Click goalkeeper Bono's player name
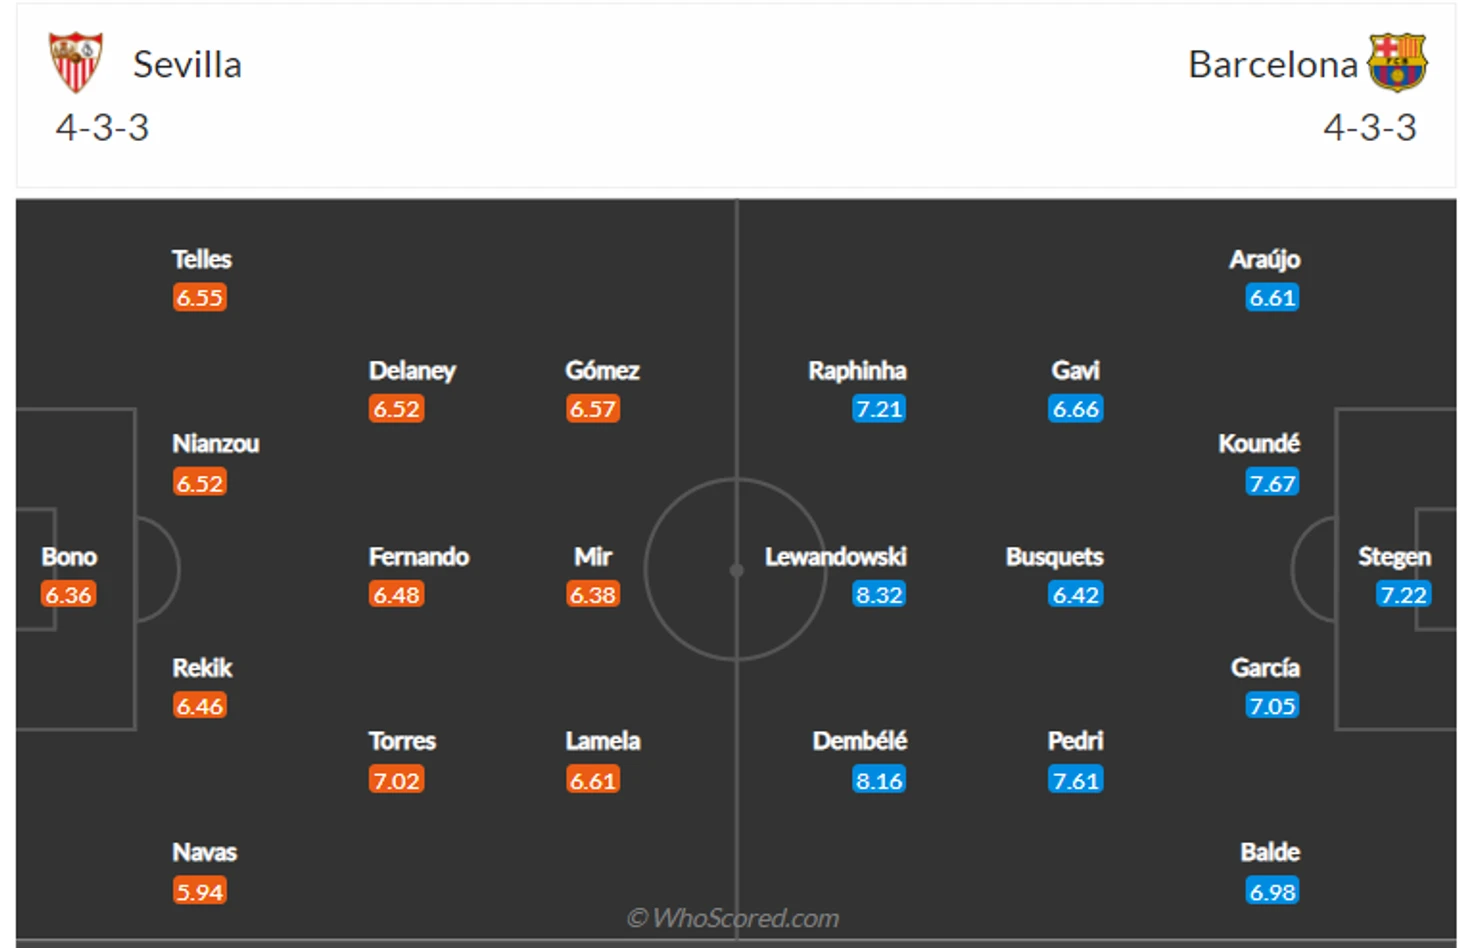This screenshot has height=948, width=1460. (69, 557)
